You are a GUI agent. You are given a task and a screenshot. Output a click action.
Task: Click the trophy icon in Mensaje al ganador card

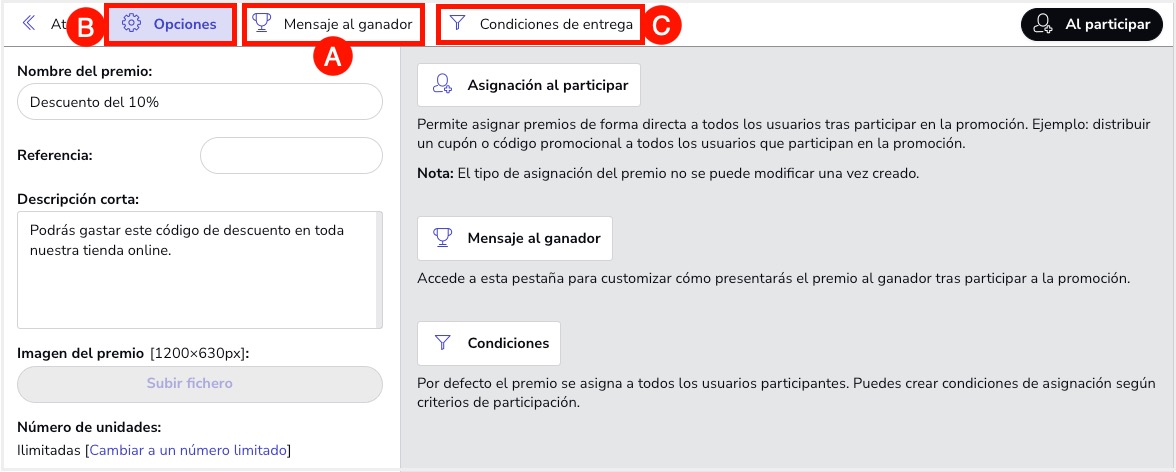coord(442,238)
